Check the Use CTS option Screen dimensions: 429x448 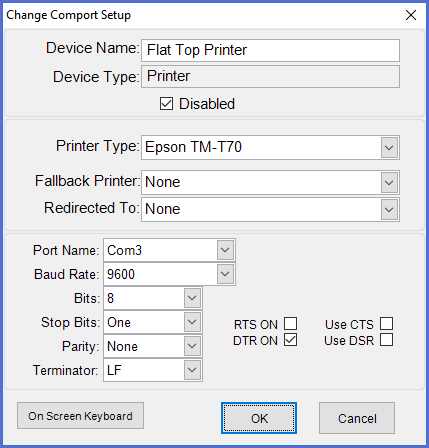tap(386, 324)
